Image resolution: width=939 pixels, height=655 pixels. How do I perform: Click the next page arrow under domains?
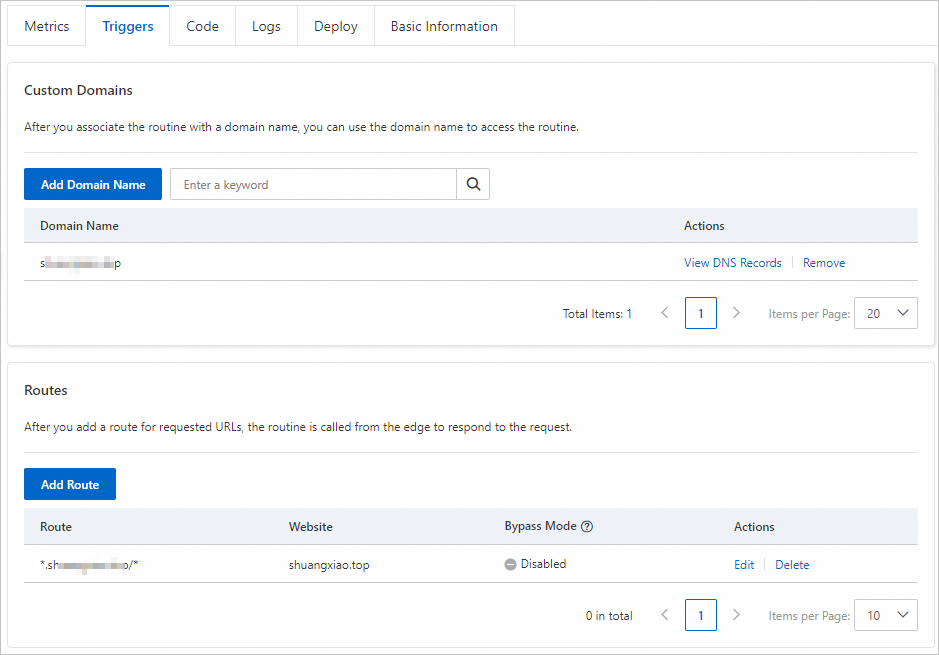(x=736, y=313)
